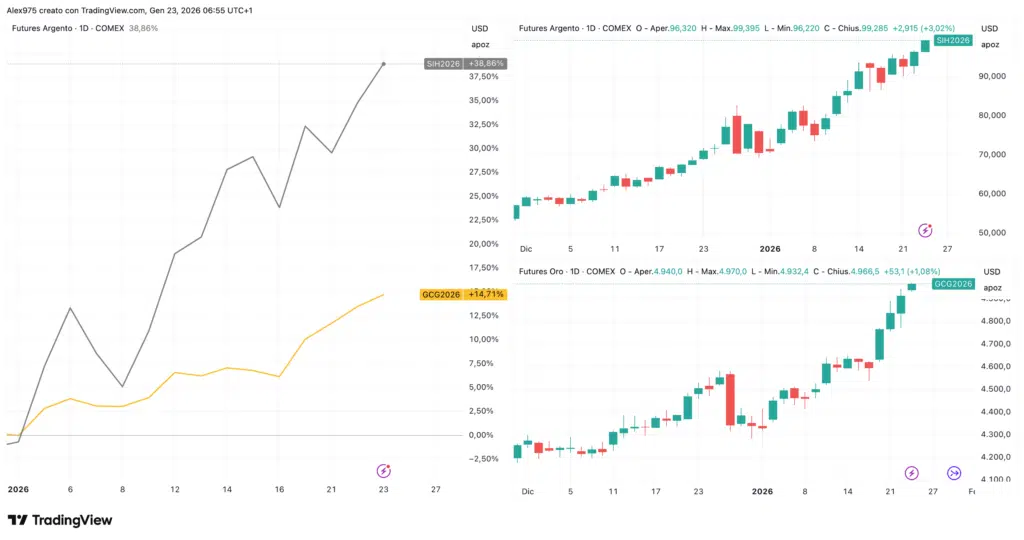Click the large red candle in the Futures Oro chart
1024x540 pixels.
click(730, 400)
